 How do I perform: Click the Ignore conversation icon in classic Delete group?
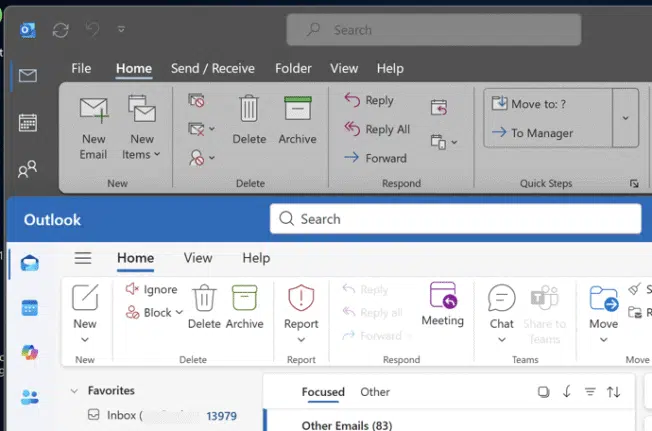197,101
